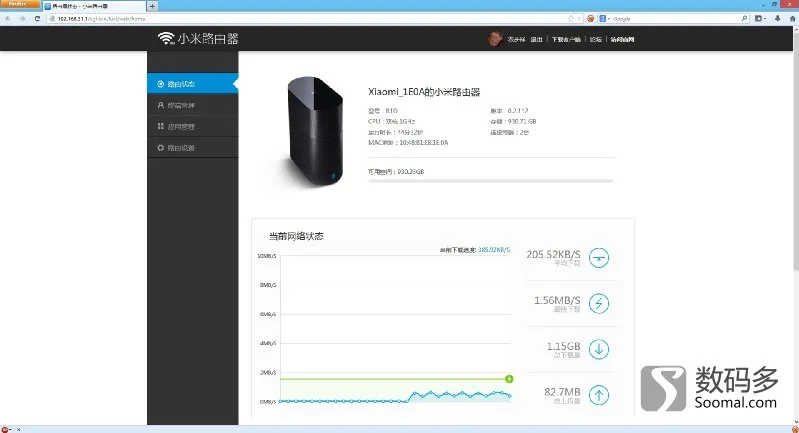
Task: Click the router product image
Action: tap(315, 131)
